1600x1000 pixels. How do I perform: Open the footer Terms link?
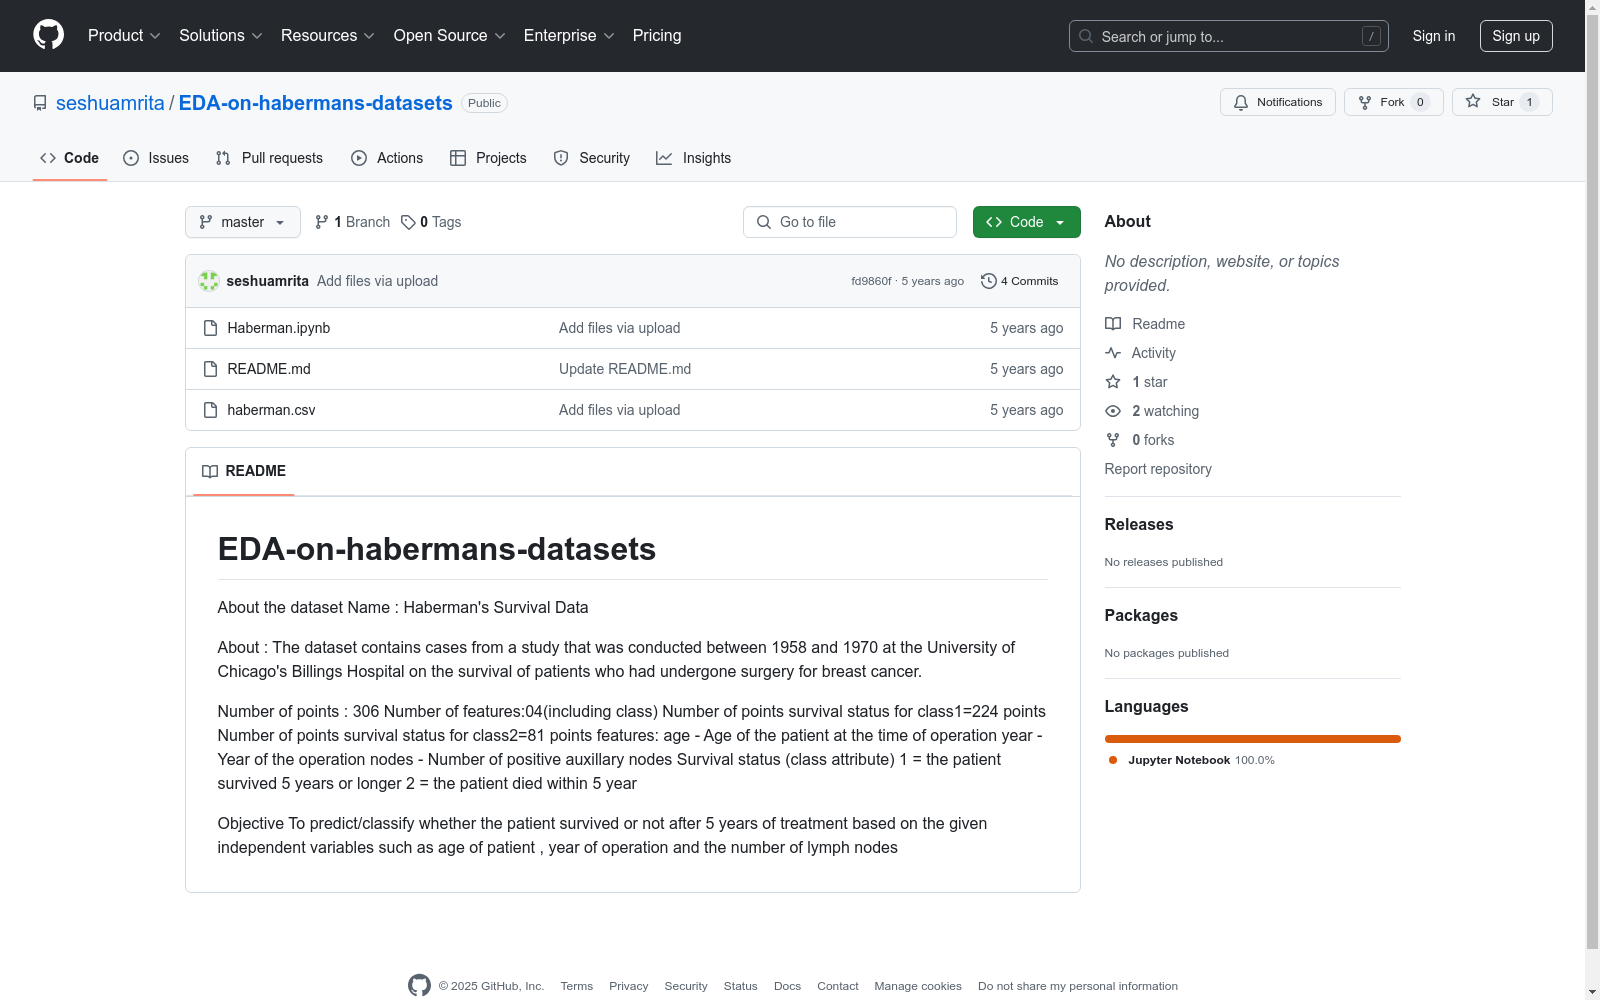coord(577,986)
